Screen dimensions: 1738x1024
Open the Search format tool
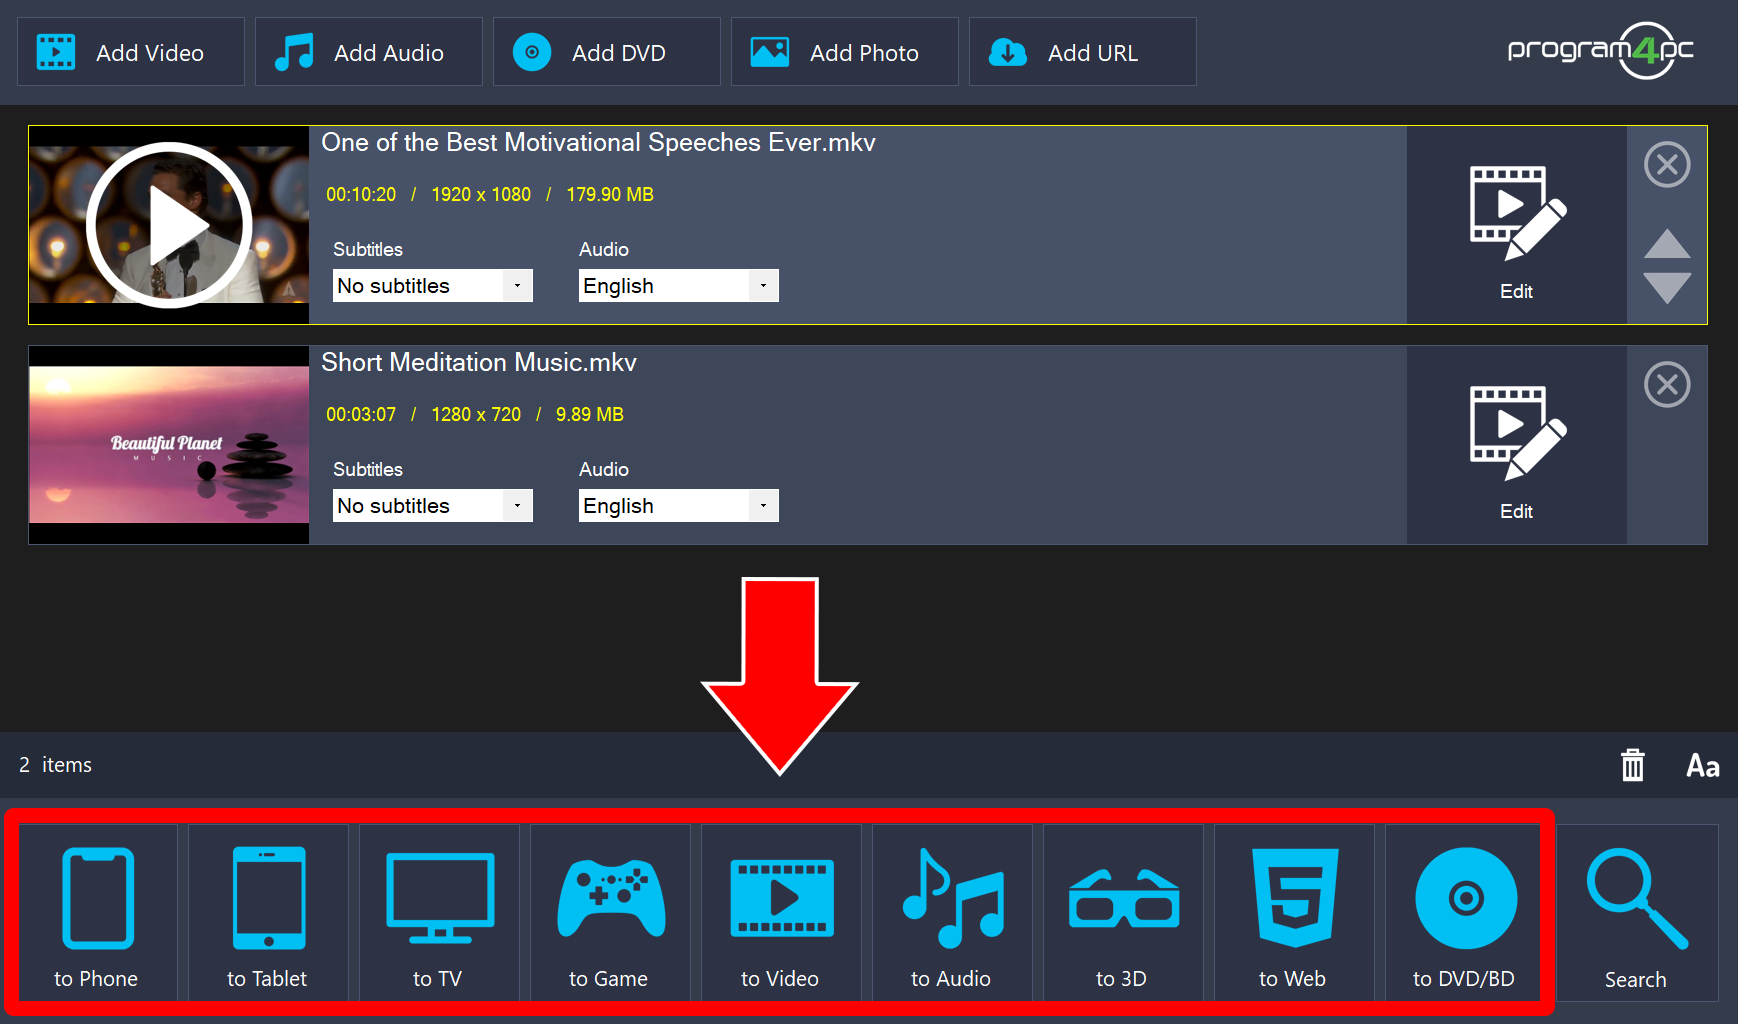[x=1637, y=913]
